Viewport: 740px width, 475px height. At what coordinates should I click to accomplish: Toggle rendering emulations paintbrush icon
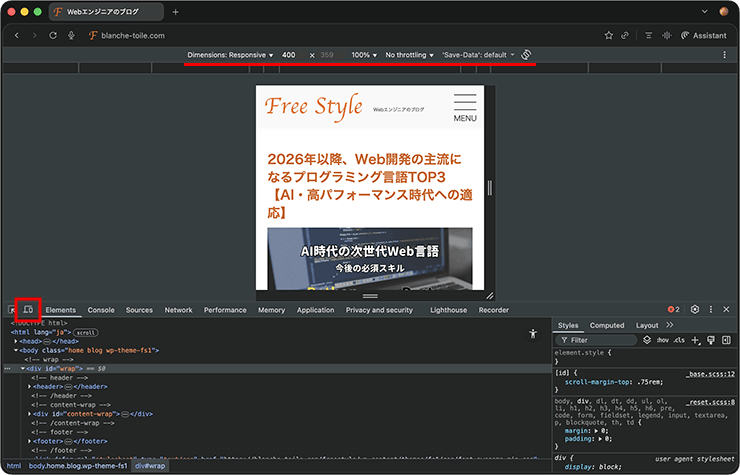[x=711, y=340]
